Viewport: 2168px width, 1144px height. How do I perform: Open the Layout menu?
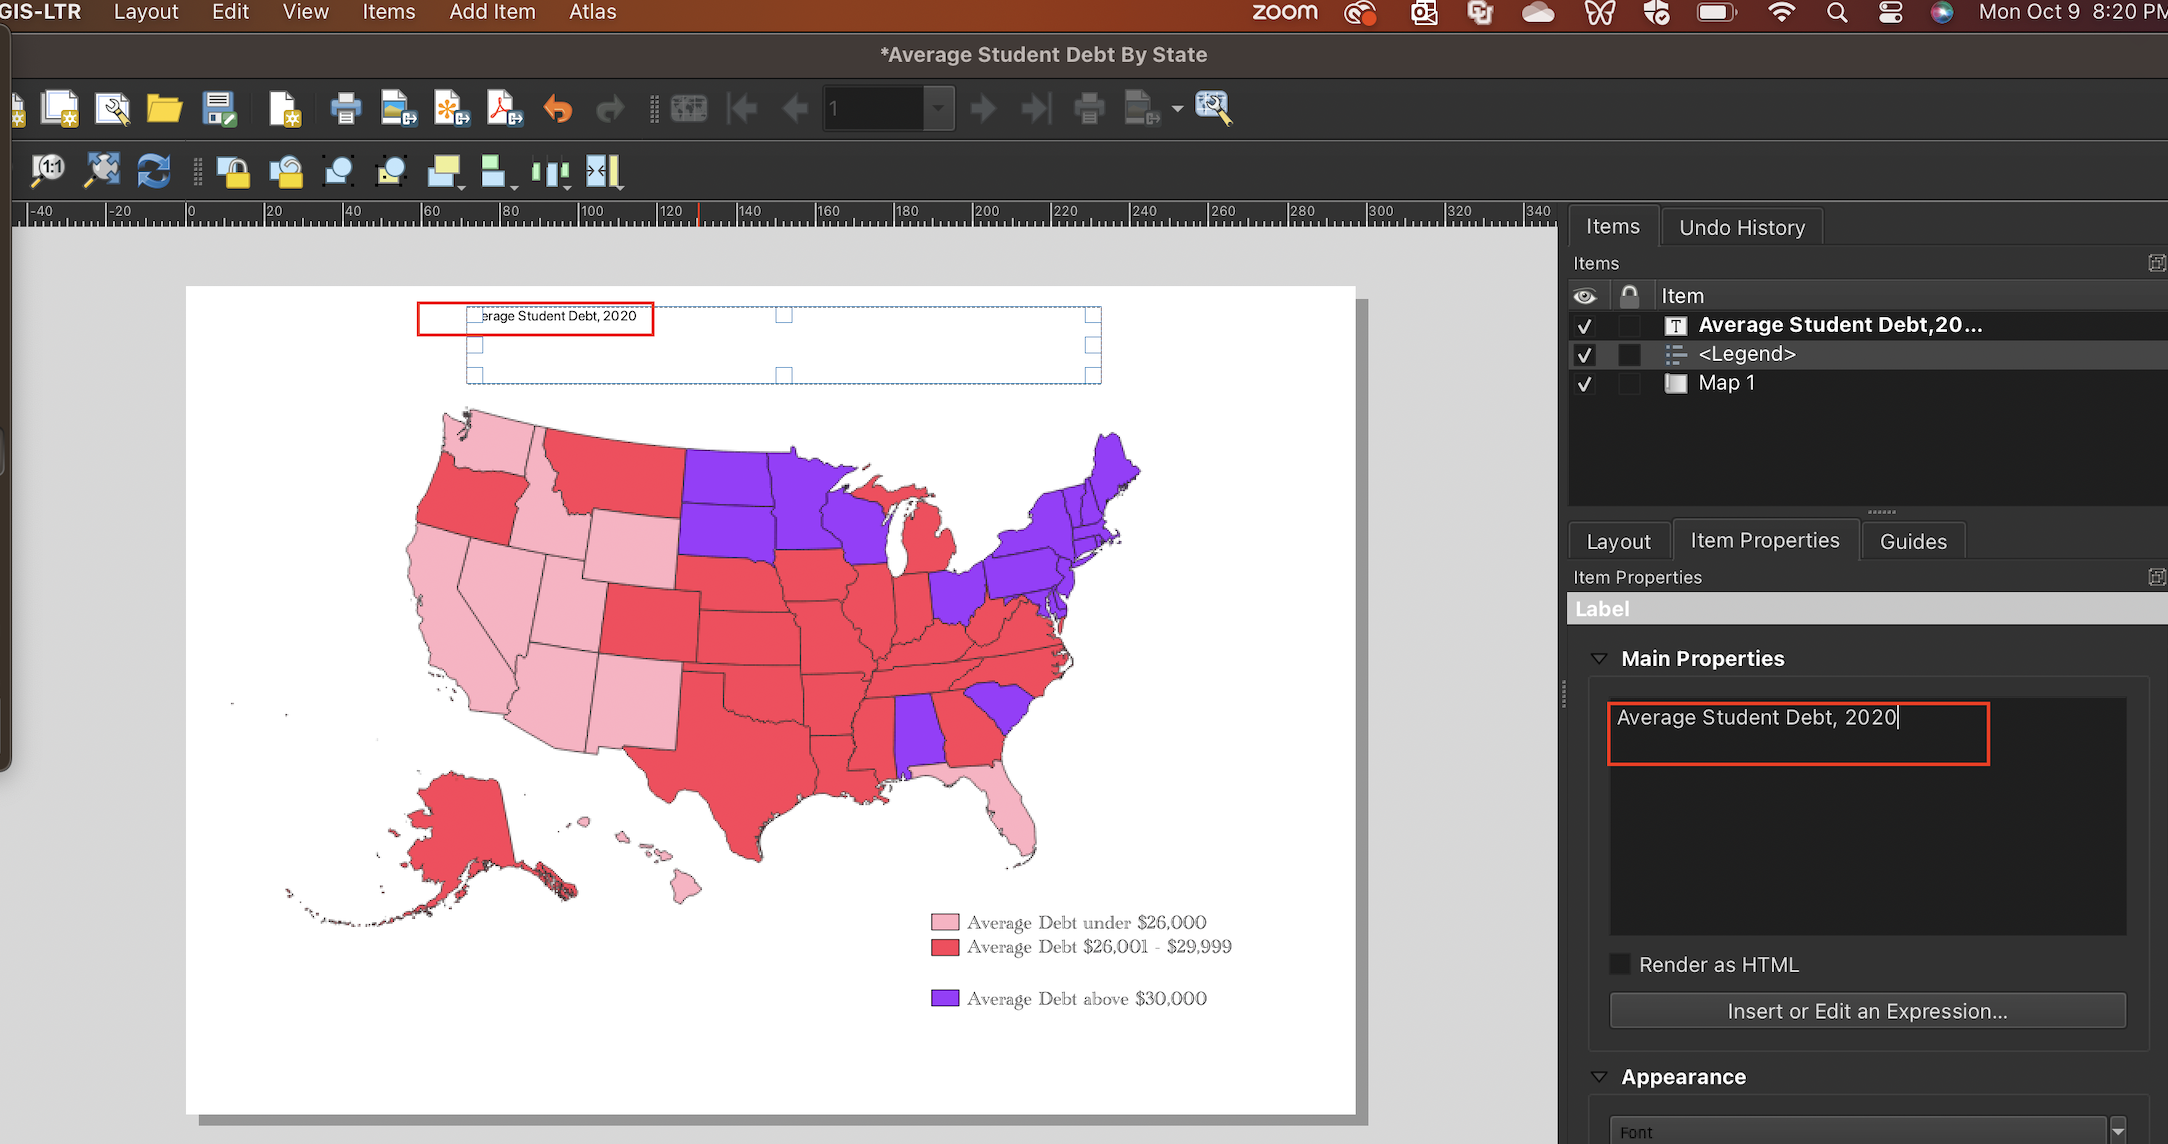click(x=145, y=13)
